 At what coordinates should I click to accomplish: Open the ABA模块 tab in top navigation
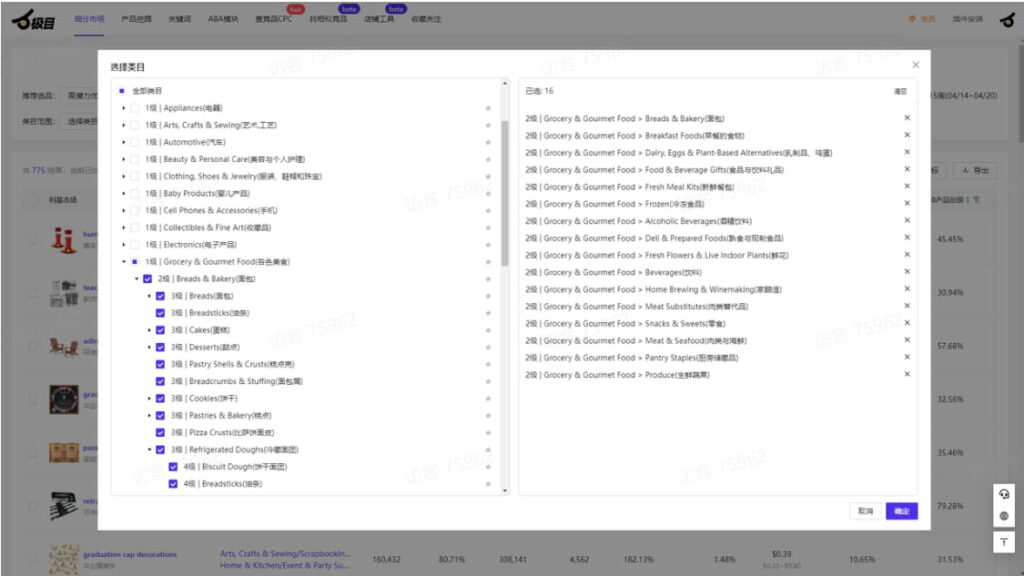(x=223, y=19)
